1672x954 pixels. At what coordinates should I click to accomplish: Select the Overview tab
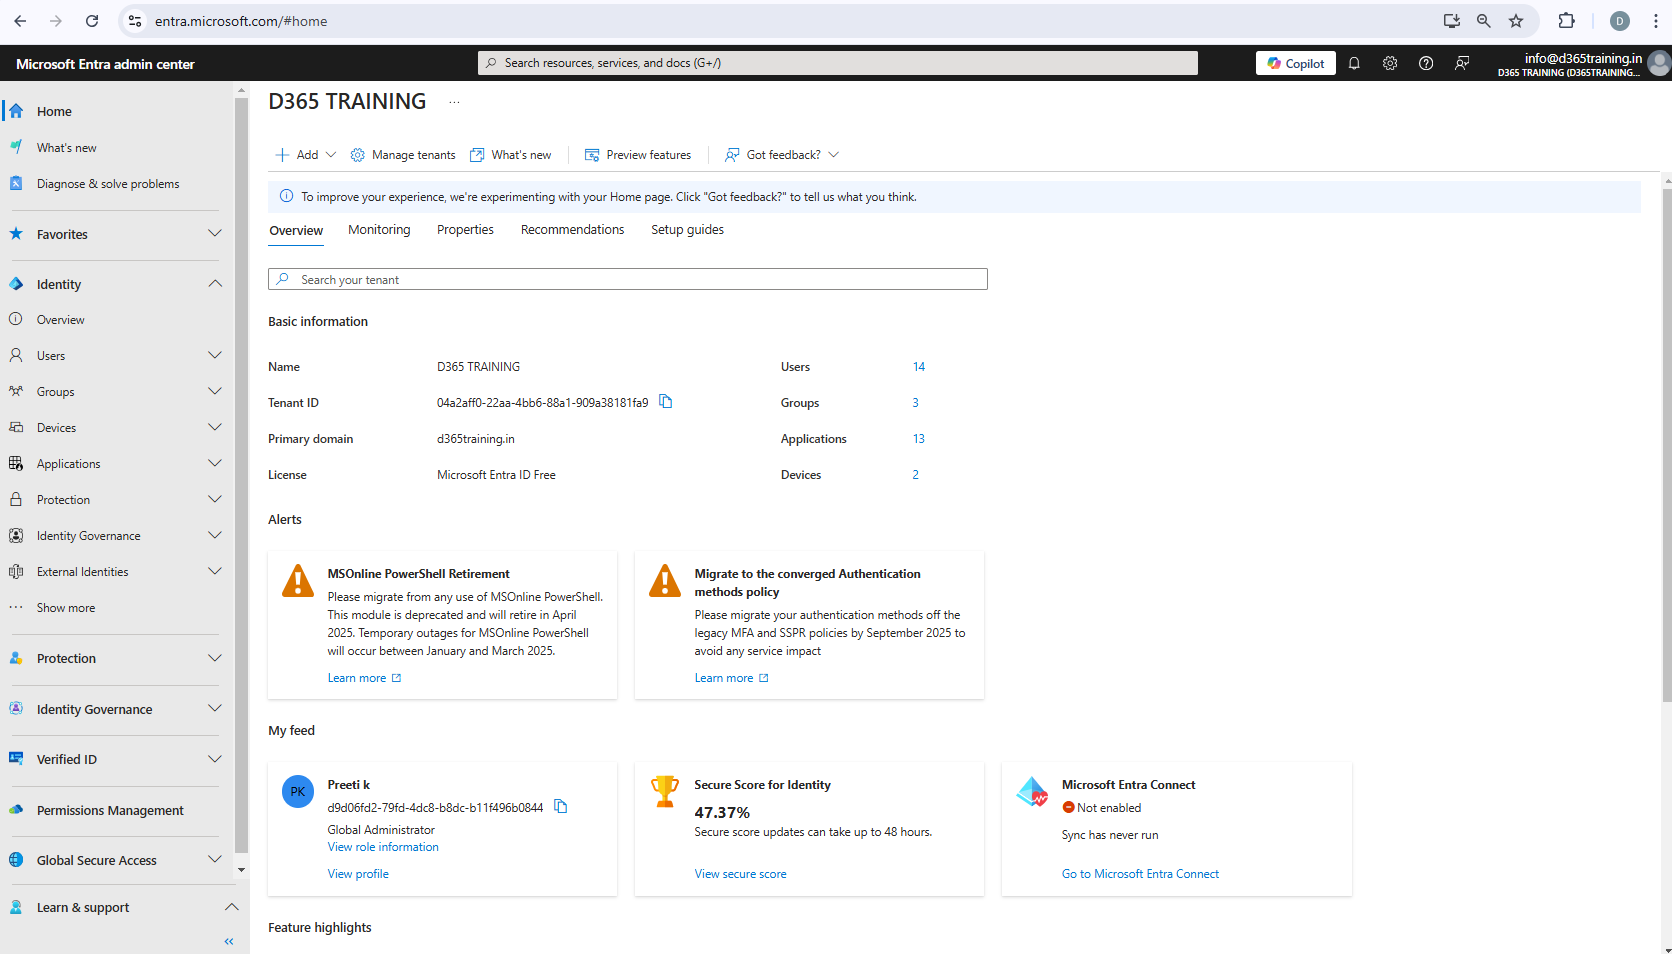pos(296,230)
